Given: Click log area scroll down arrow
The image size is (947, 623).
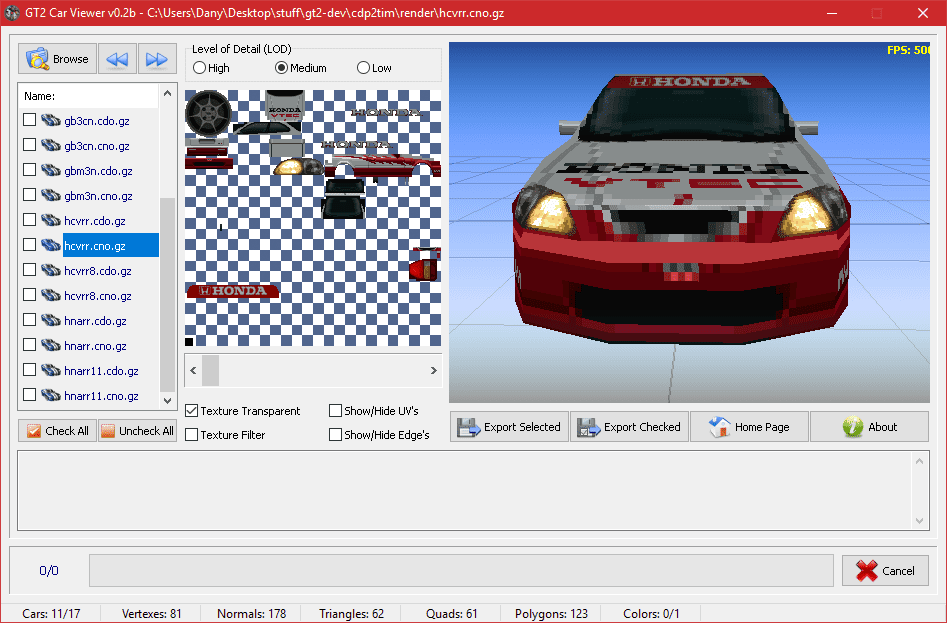Looking at the screenshot, I should 919,520.
